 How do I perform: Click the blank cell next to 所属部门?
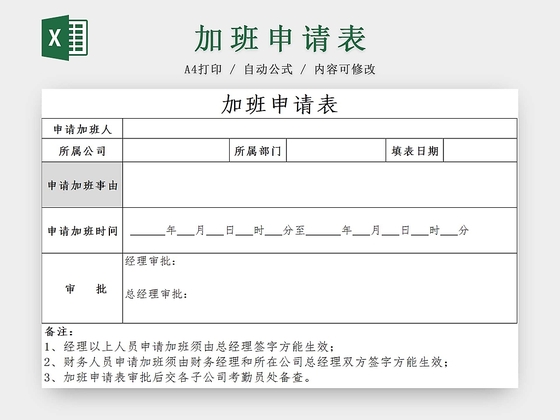(336, 151)
